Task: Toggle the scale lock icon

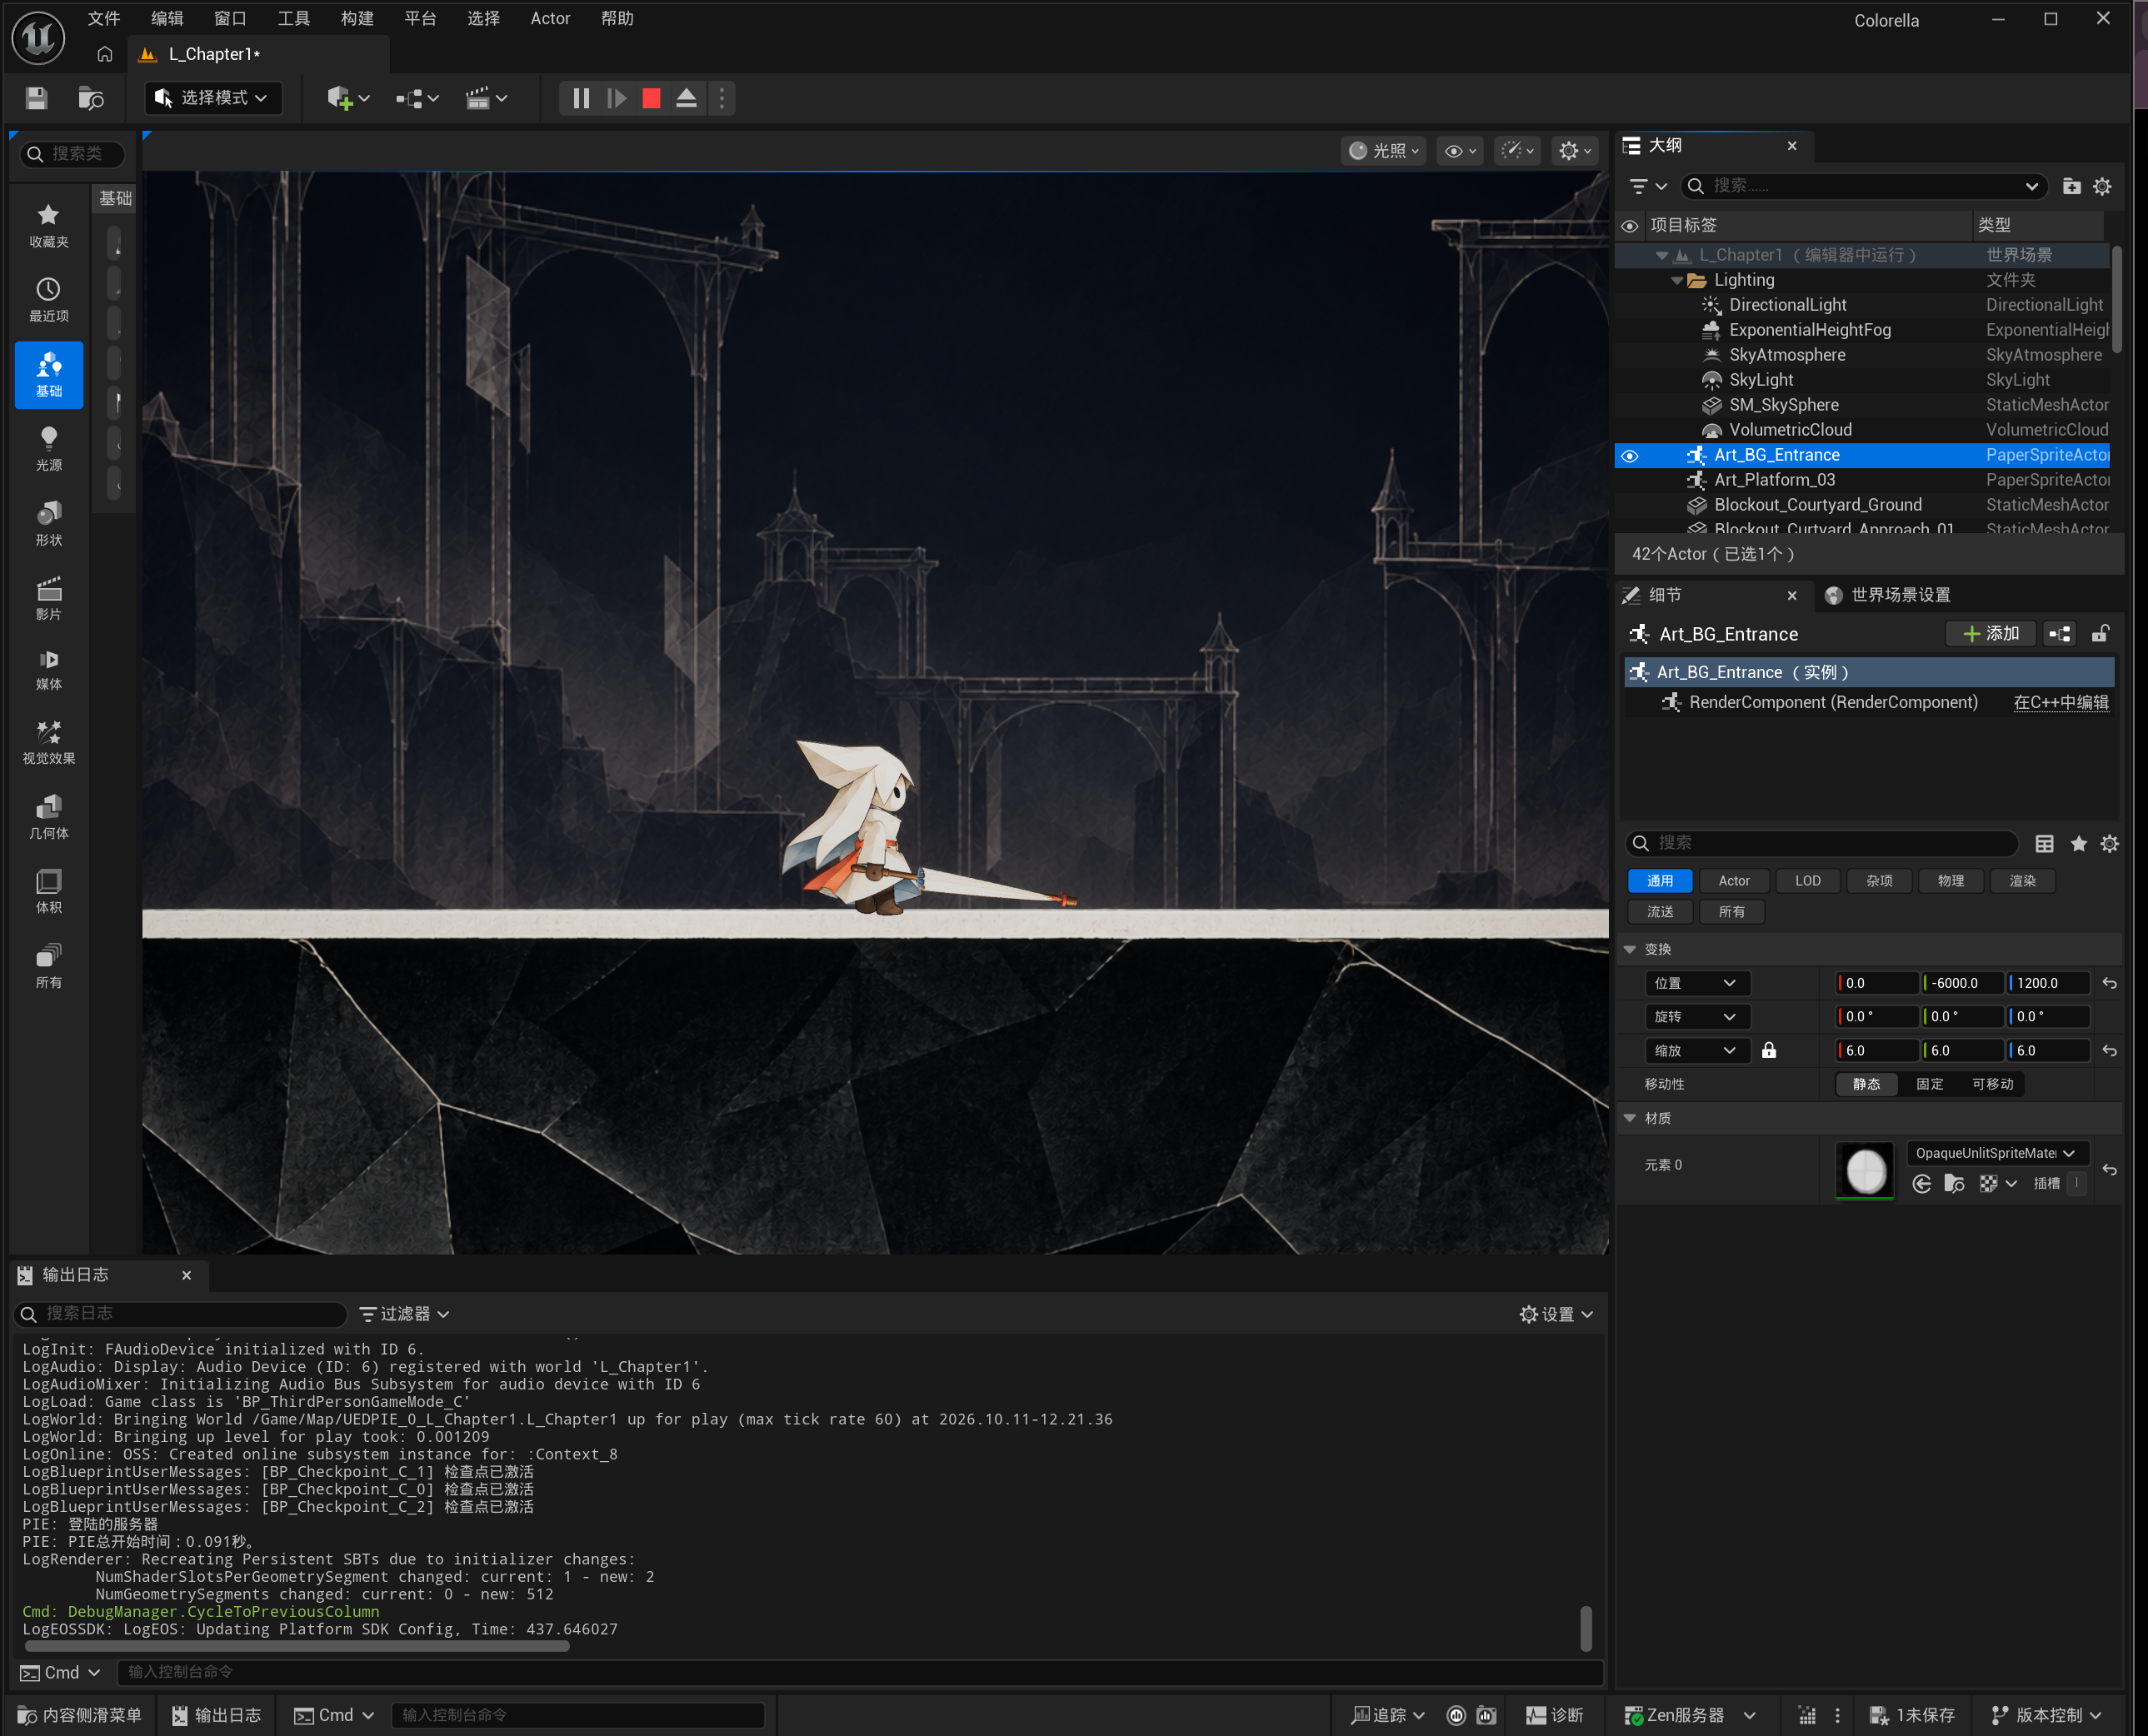Action: pos(1768,1050)
